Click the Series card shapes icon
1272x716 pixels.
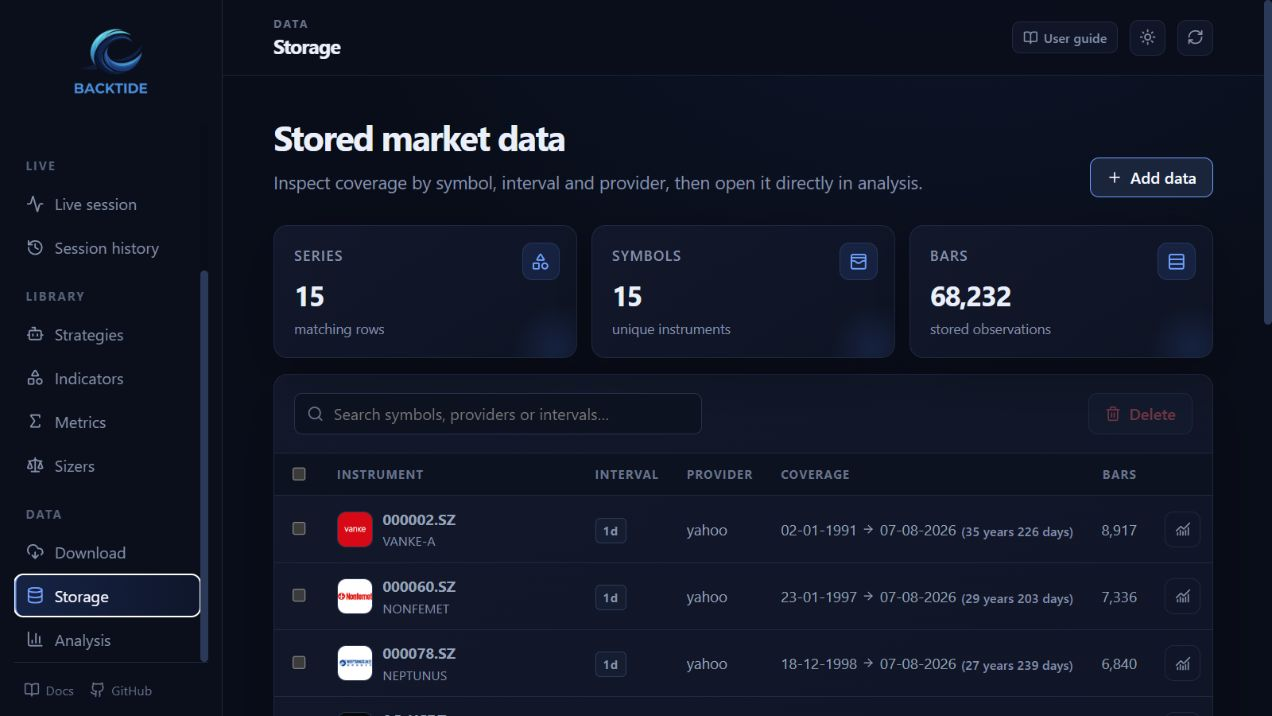coord(541,262)
